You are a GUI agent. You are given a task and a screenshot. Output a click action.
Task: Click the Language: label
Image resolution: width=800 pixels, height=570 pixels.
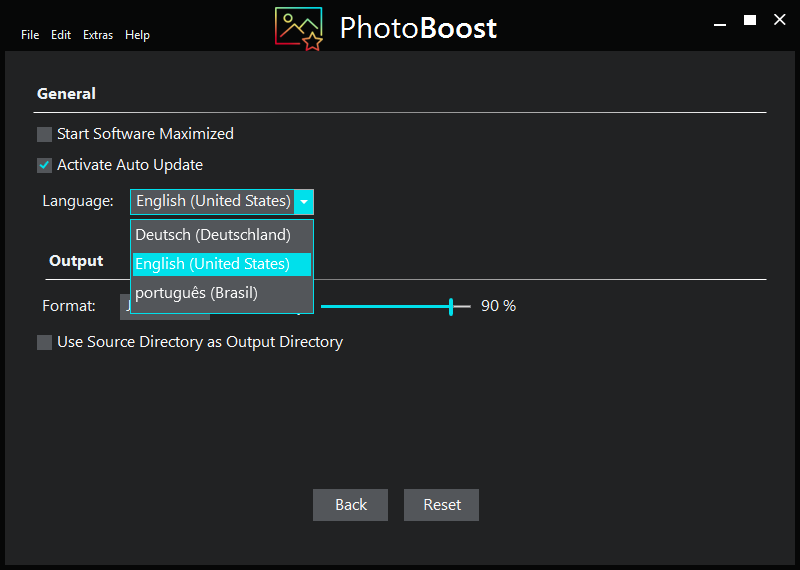point(78,201)
